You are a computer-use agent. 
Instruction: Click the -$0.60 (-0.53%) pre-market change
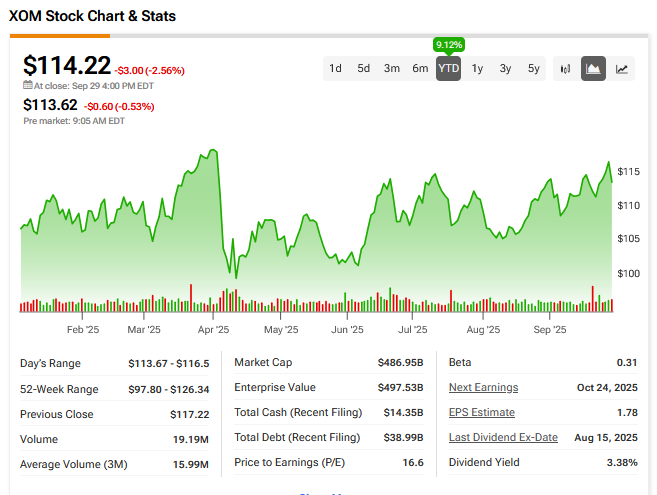(x=119, y=106)
